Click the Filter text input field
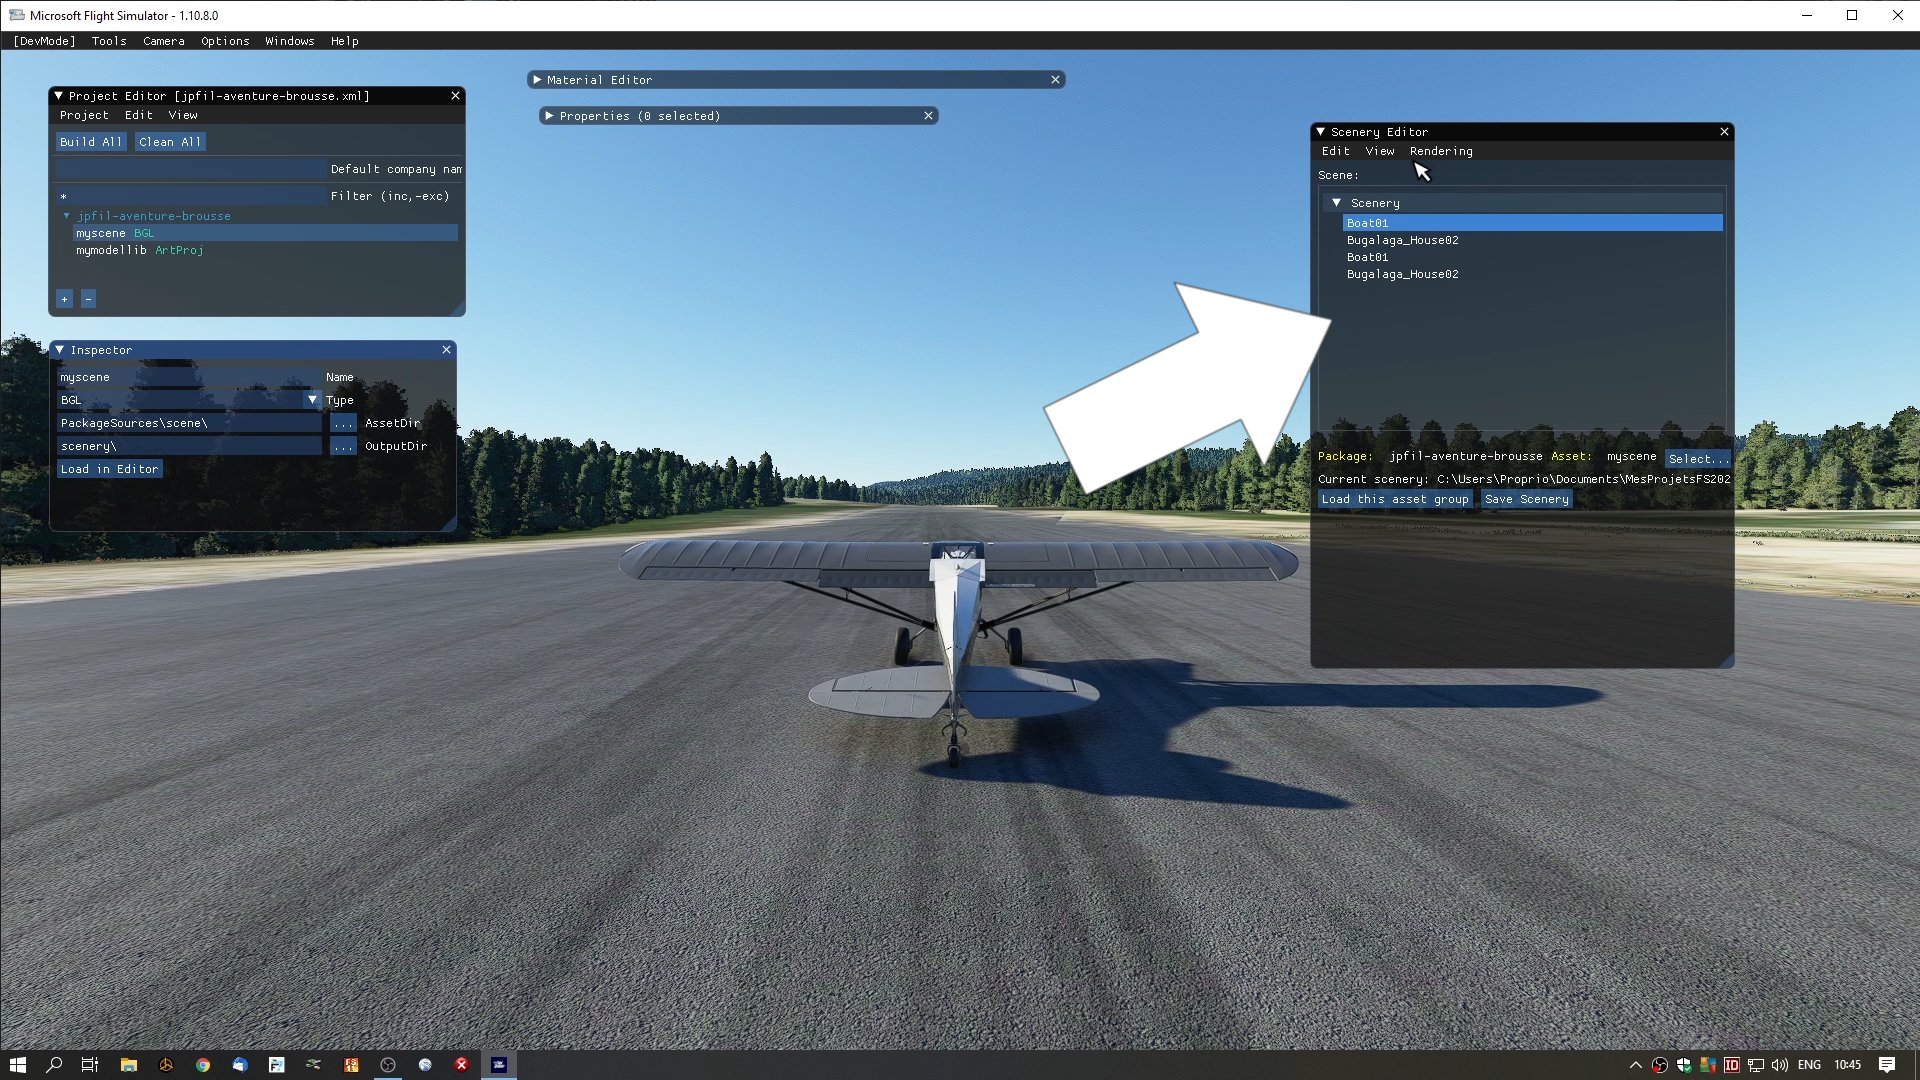Image resolution: width=1920 pixels, height=1080 pixels. point(190,196)
